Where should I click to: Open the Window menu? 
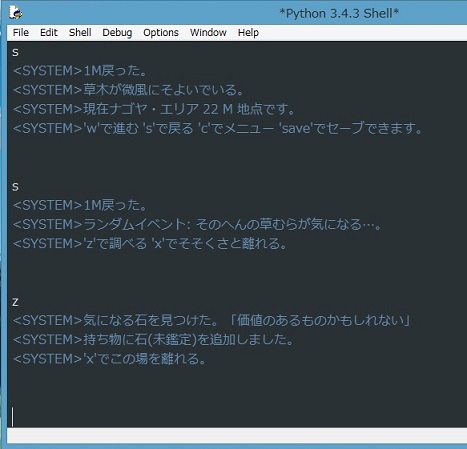(208, 33)
